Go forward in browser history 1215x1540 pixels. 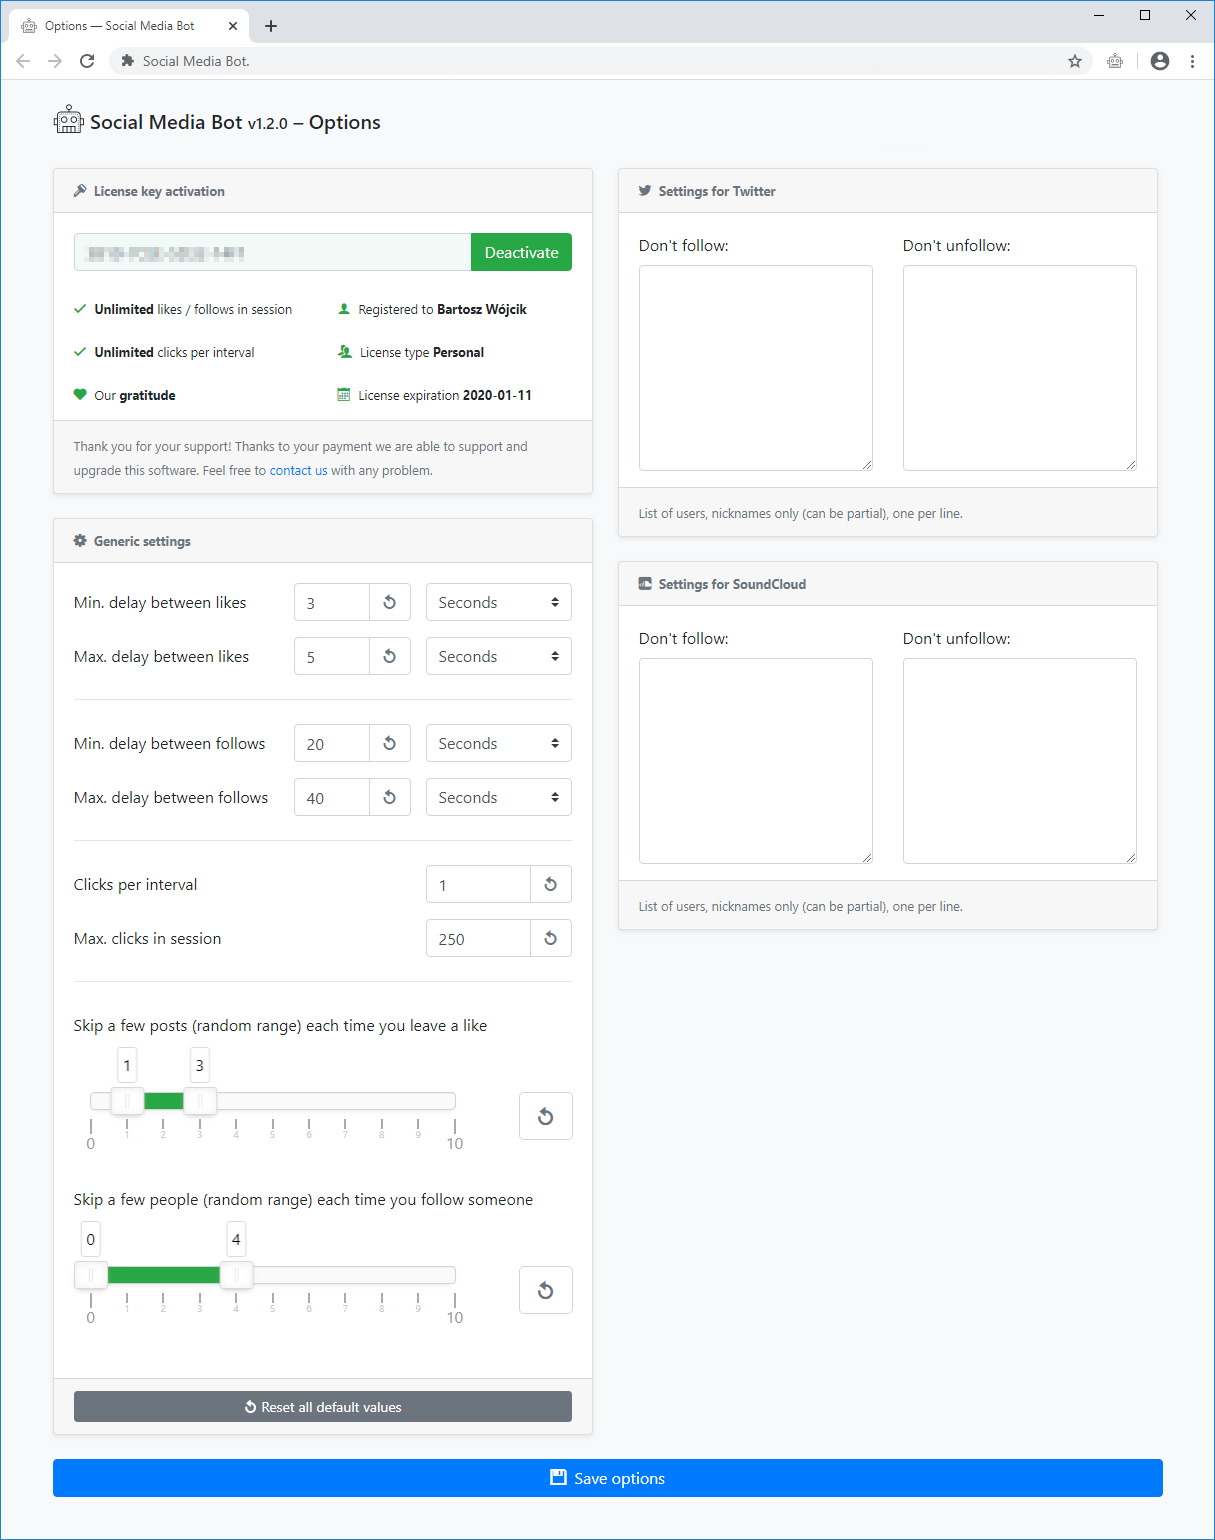55,61
